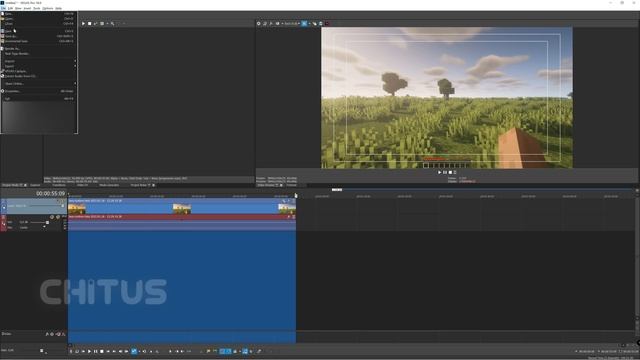The width and height of the screenshot is (640, 360).
Task: Toggle Enable Snapping in timeline toolbar
Action: pos(222,351)
